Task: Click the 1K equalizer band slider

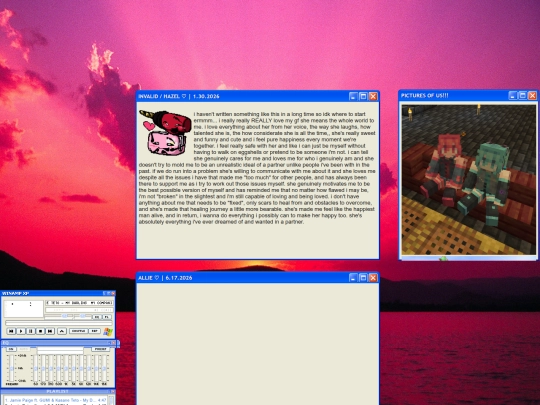Action: point(66,368)
